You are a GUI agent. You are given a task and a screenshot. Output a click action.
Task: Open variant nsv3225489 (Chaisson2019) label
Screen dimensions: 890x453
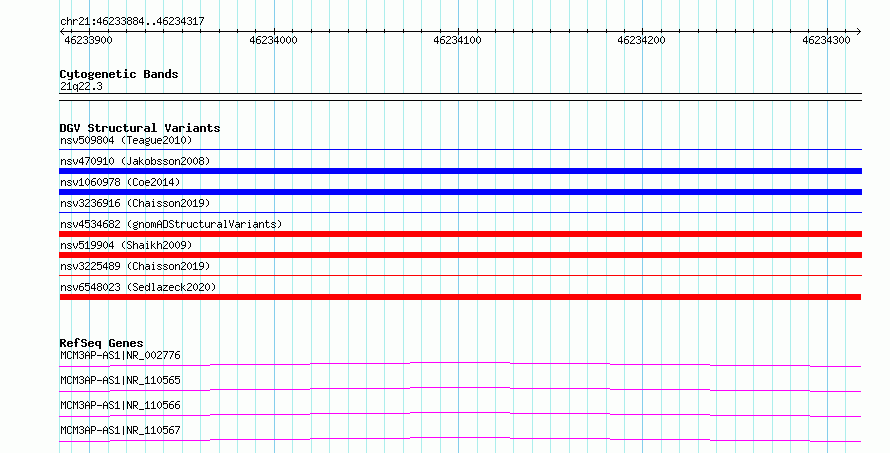pos(135,266)
